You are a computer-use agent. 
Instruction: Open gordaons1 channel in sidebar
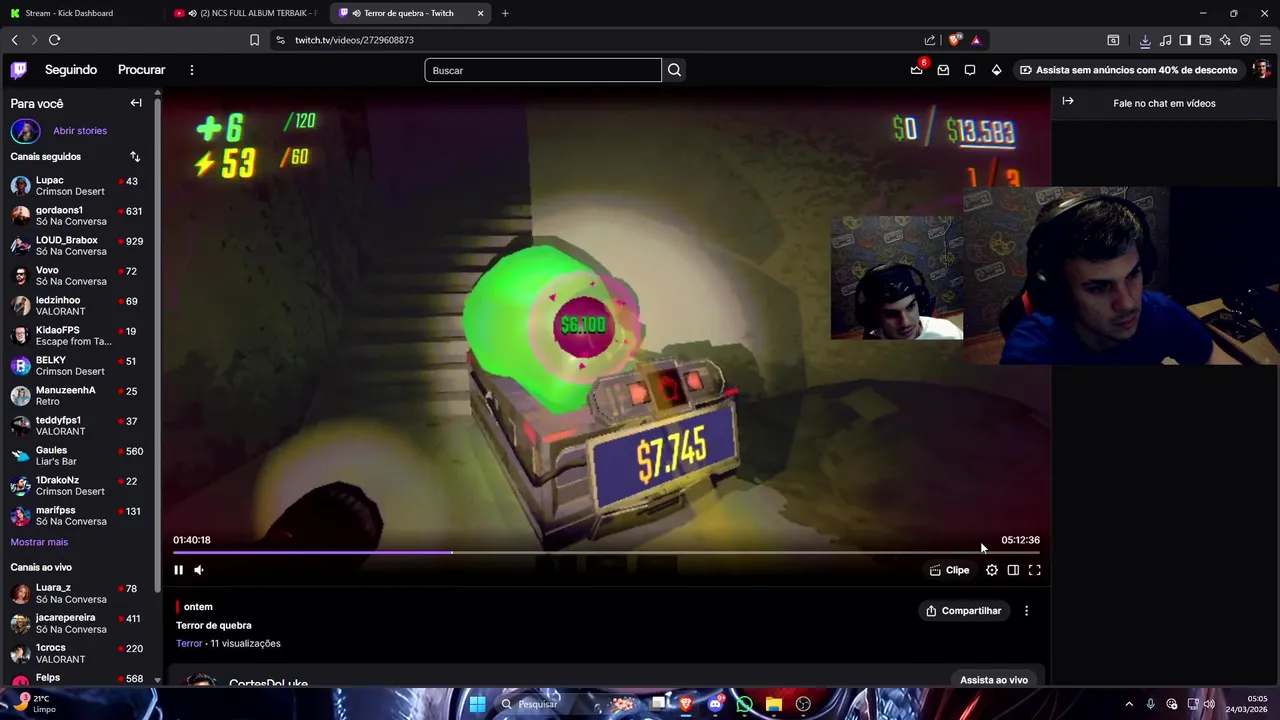pos(80,216)
